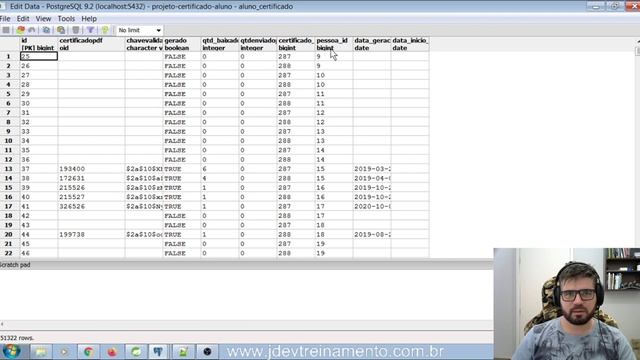Image resolution: width=640 pixels, height=360 pixels.
Task: Open the media player taskbar icon
Action: [64, 352]
